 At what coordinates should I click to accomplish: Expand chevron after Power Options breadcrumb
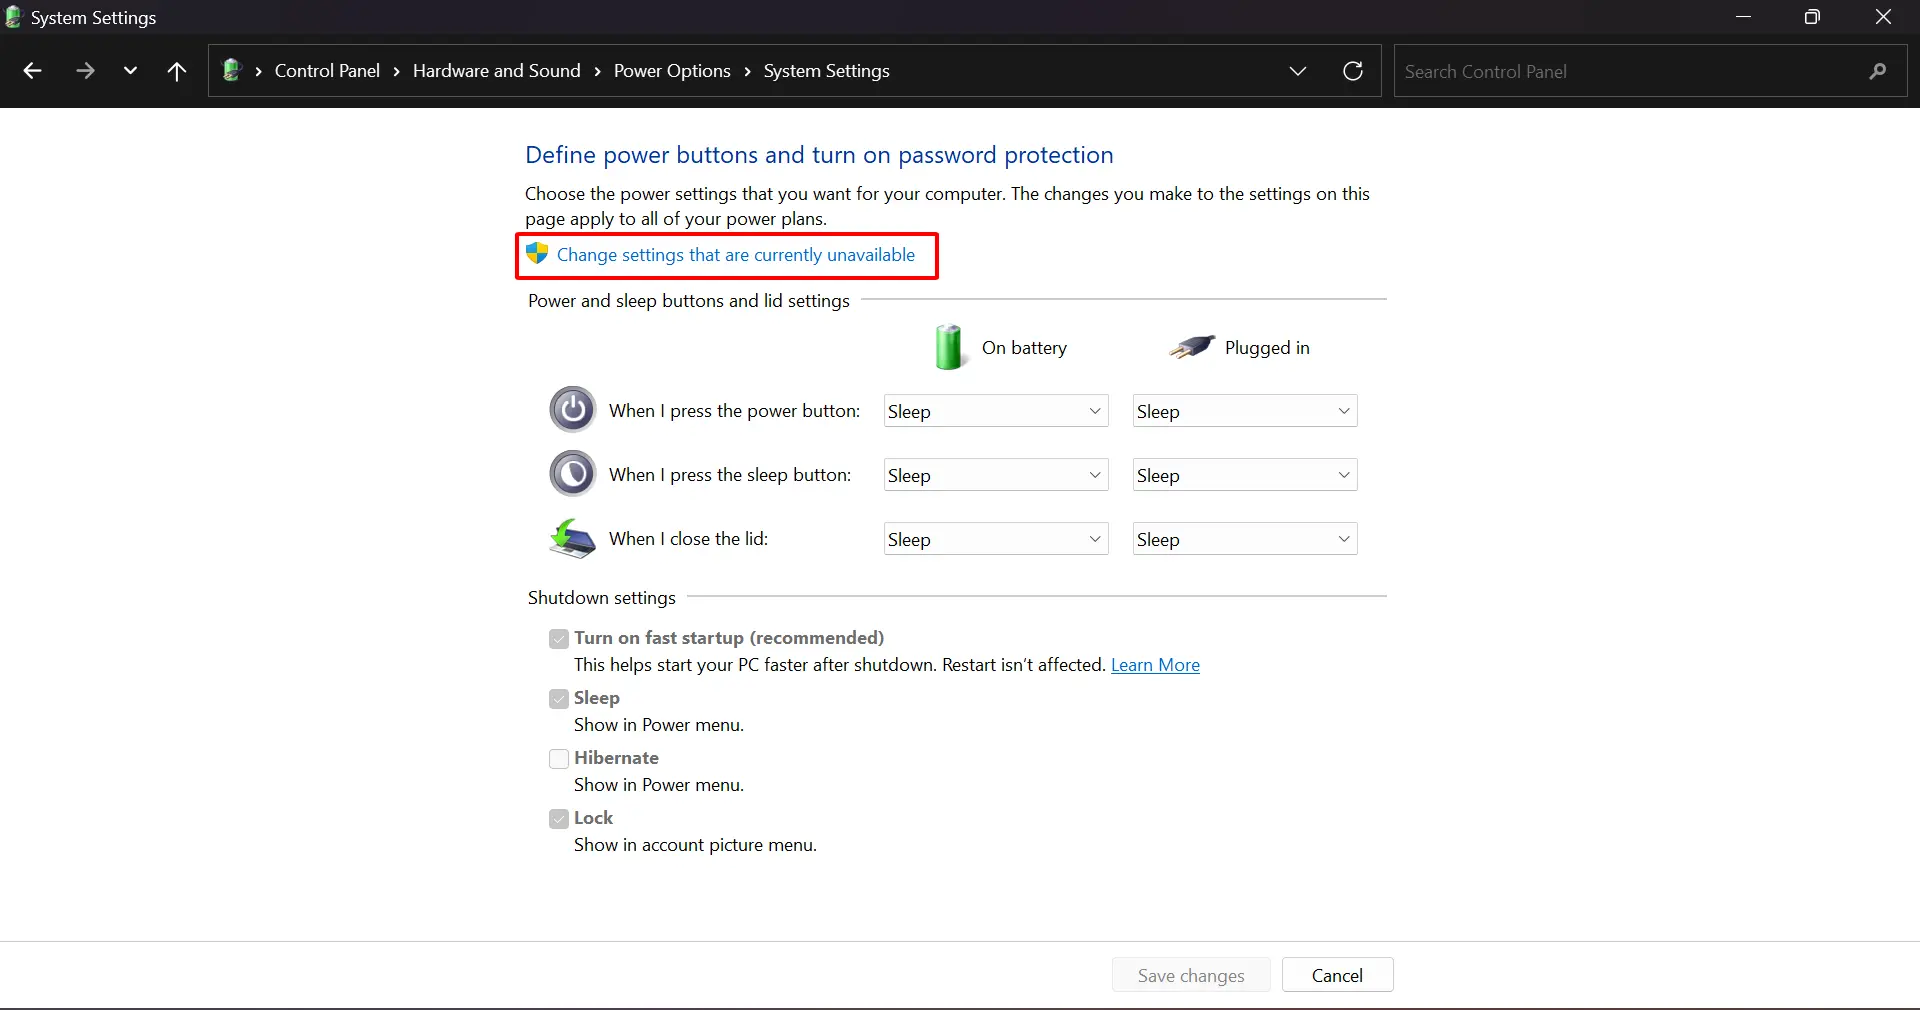point(747,71)
